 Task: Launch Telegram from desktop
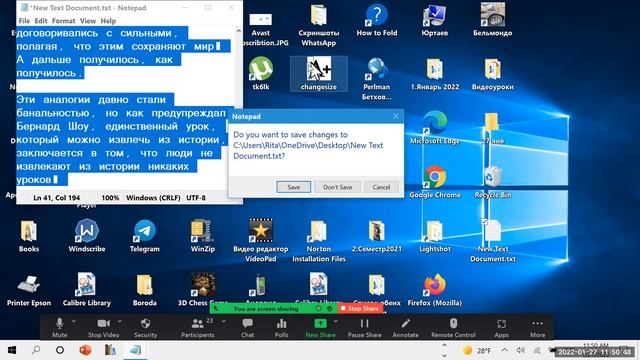point(144,236)
